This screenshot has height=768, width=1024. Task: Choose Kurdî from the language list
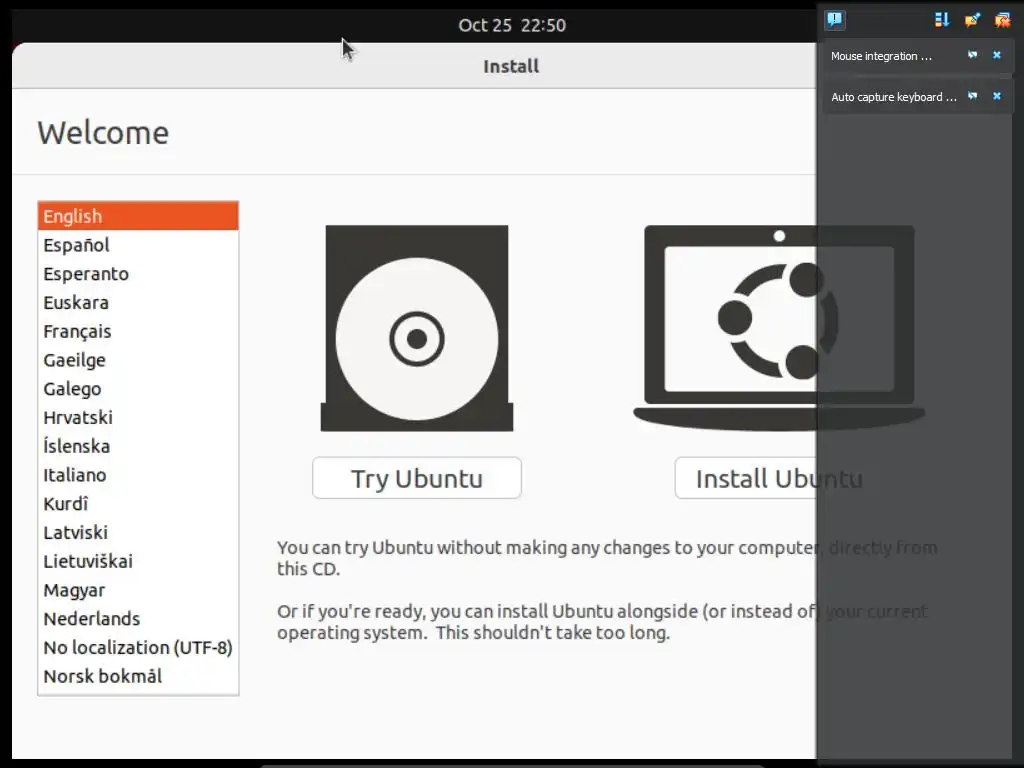pos(138,504)
